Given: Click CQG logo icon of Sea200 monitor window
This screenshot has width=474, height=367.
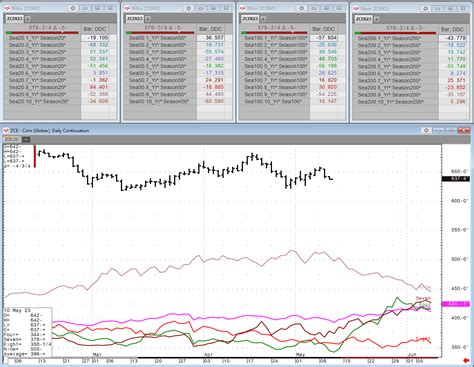Looking at the screenshot, I should tap(357, 8).
